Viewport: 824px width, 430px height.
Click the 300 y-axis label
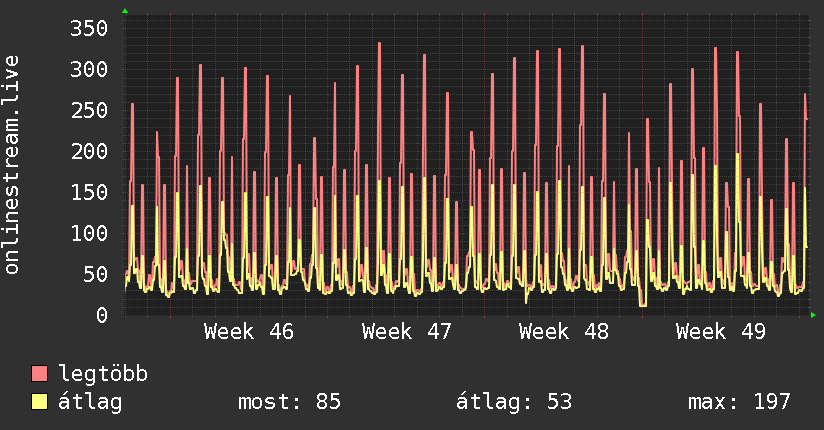89,69
